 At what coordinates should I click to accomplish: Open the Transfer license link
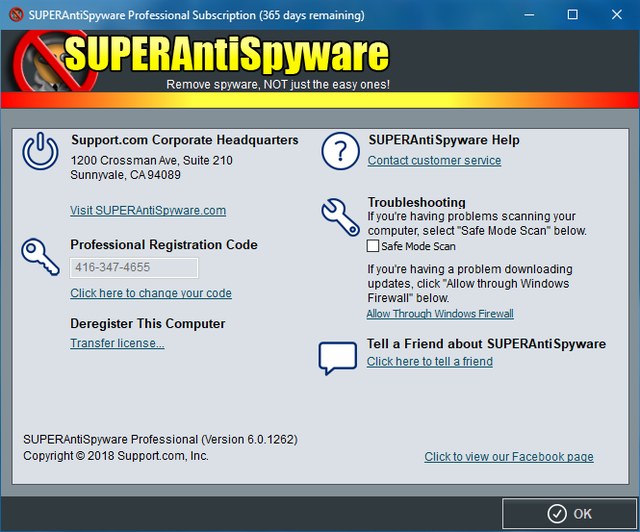(117, 343)
